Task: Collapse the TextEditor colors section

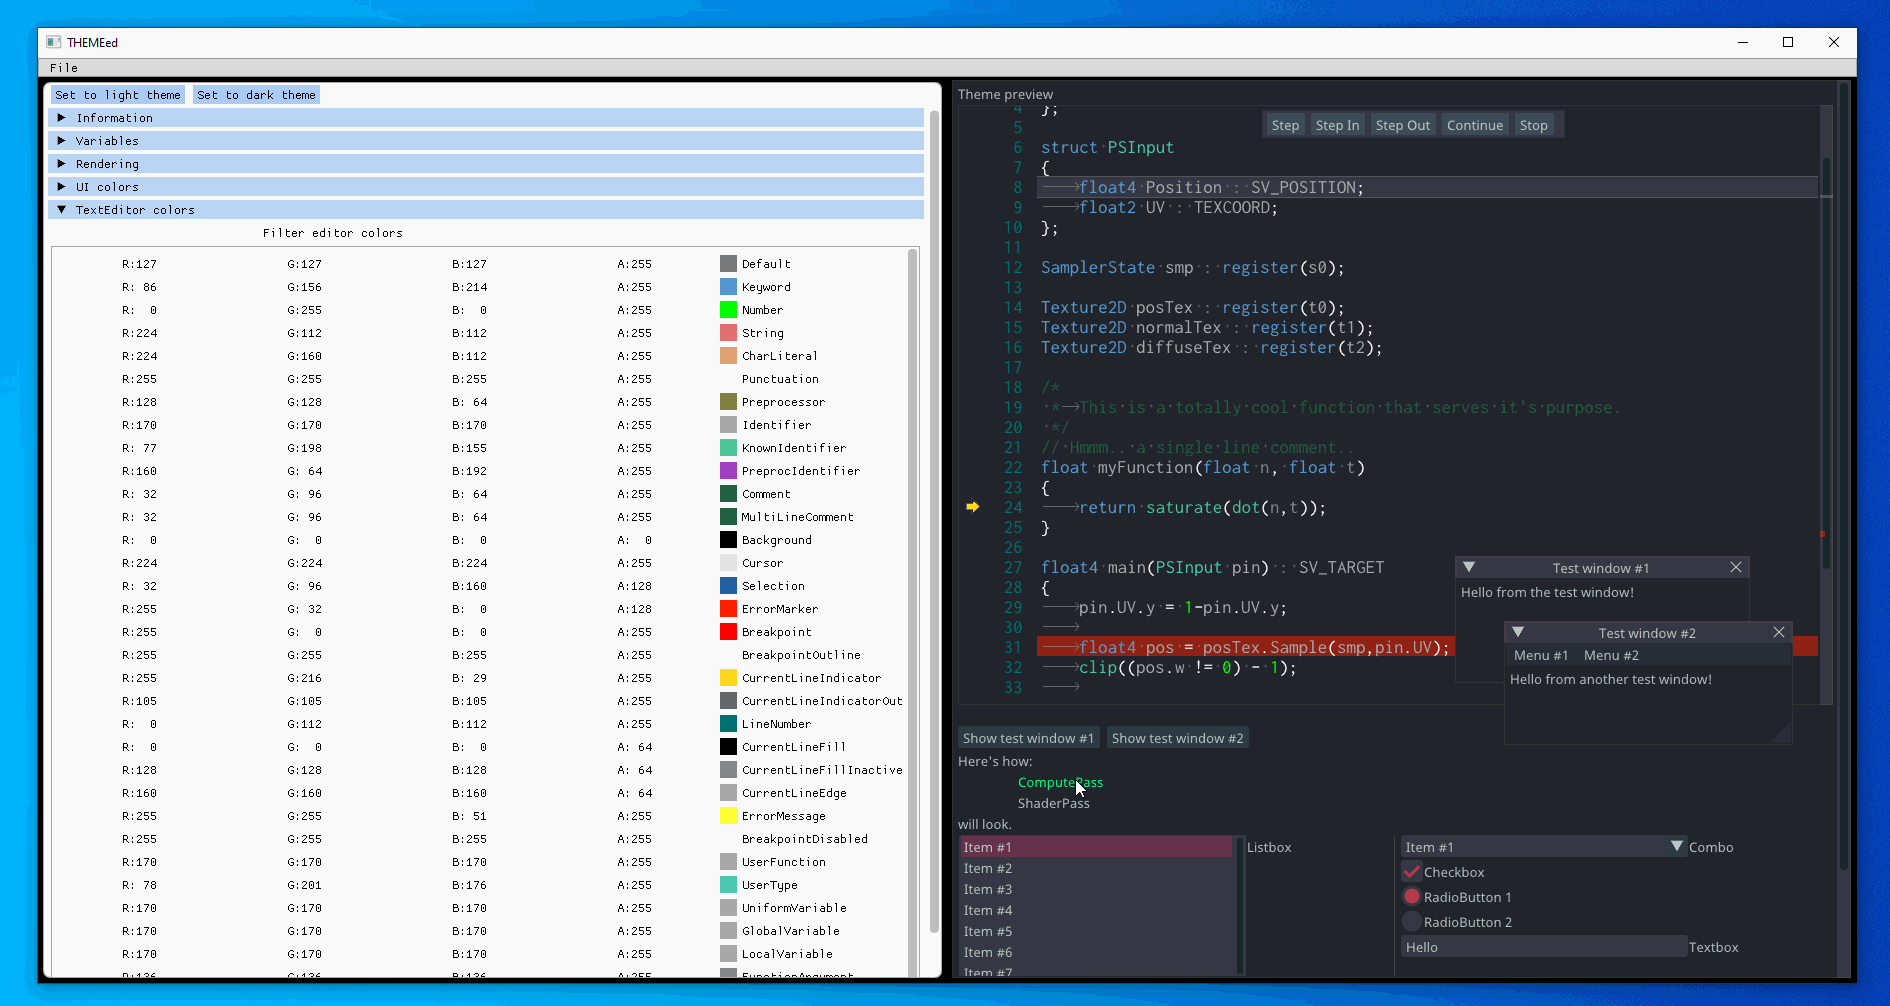Action: coord(486,210)
